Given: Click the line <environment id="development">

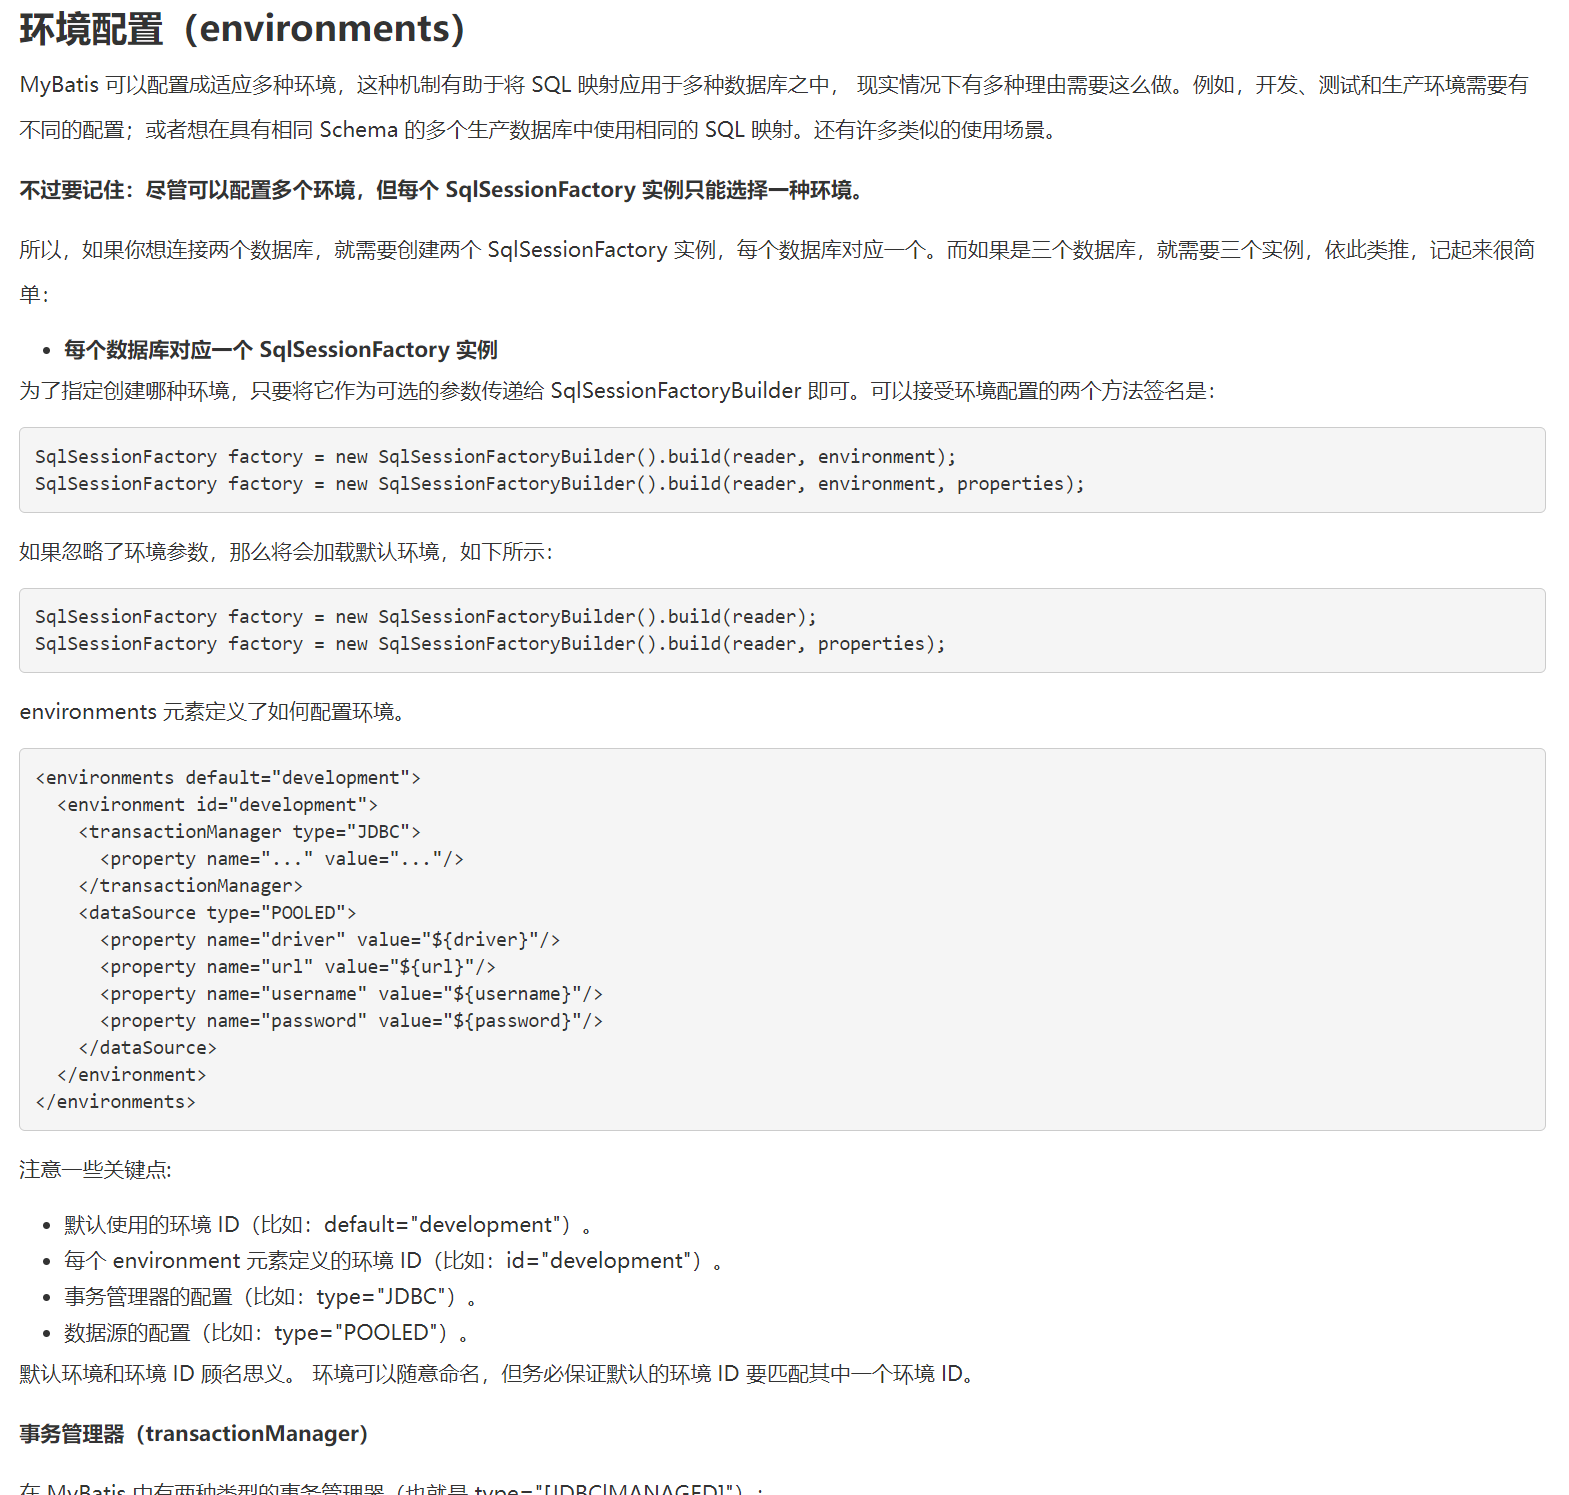Looking at the screenshot, I should tap(217, 805).
